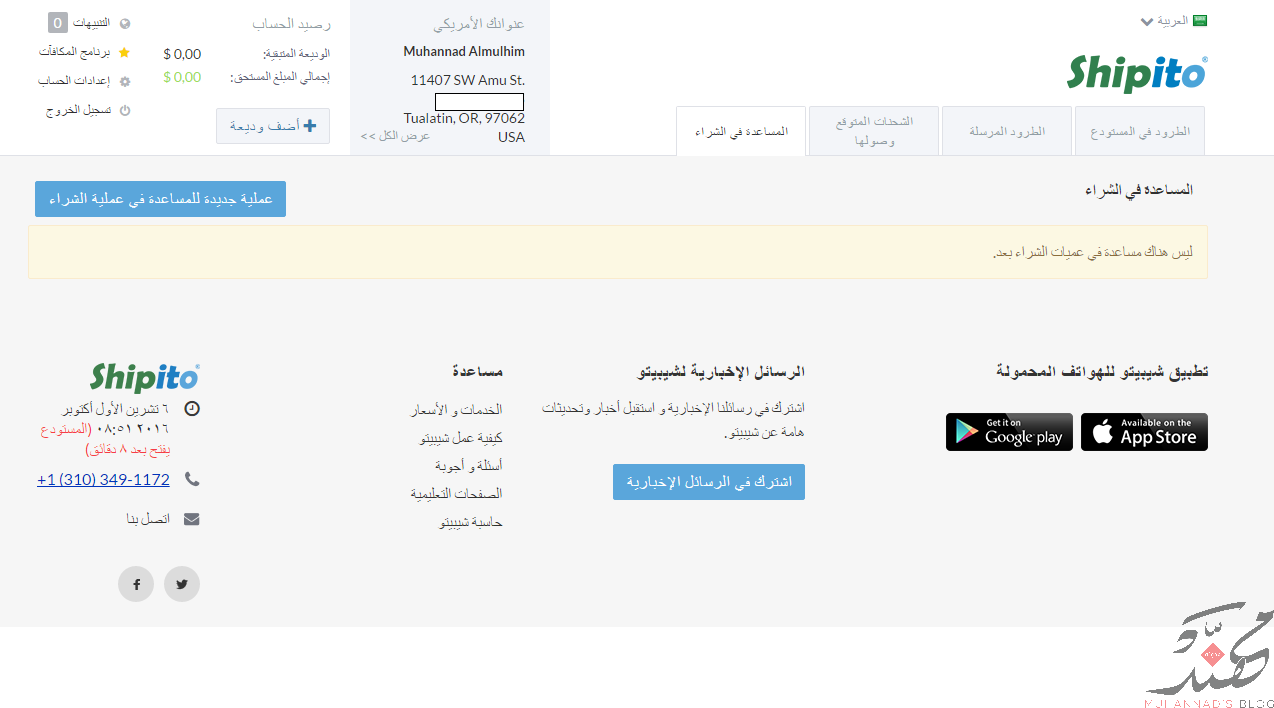Image resolution: width=1274 pixels, height=708 pixels.
Task: Click the name Muhannad Almulhim
Action: pos(464,51)
